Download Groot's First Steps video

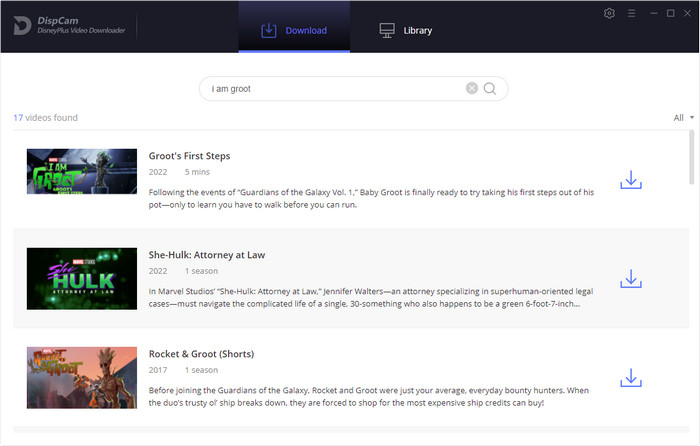[x=631, y=179]
